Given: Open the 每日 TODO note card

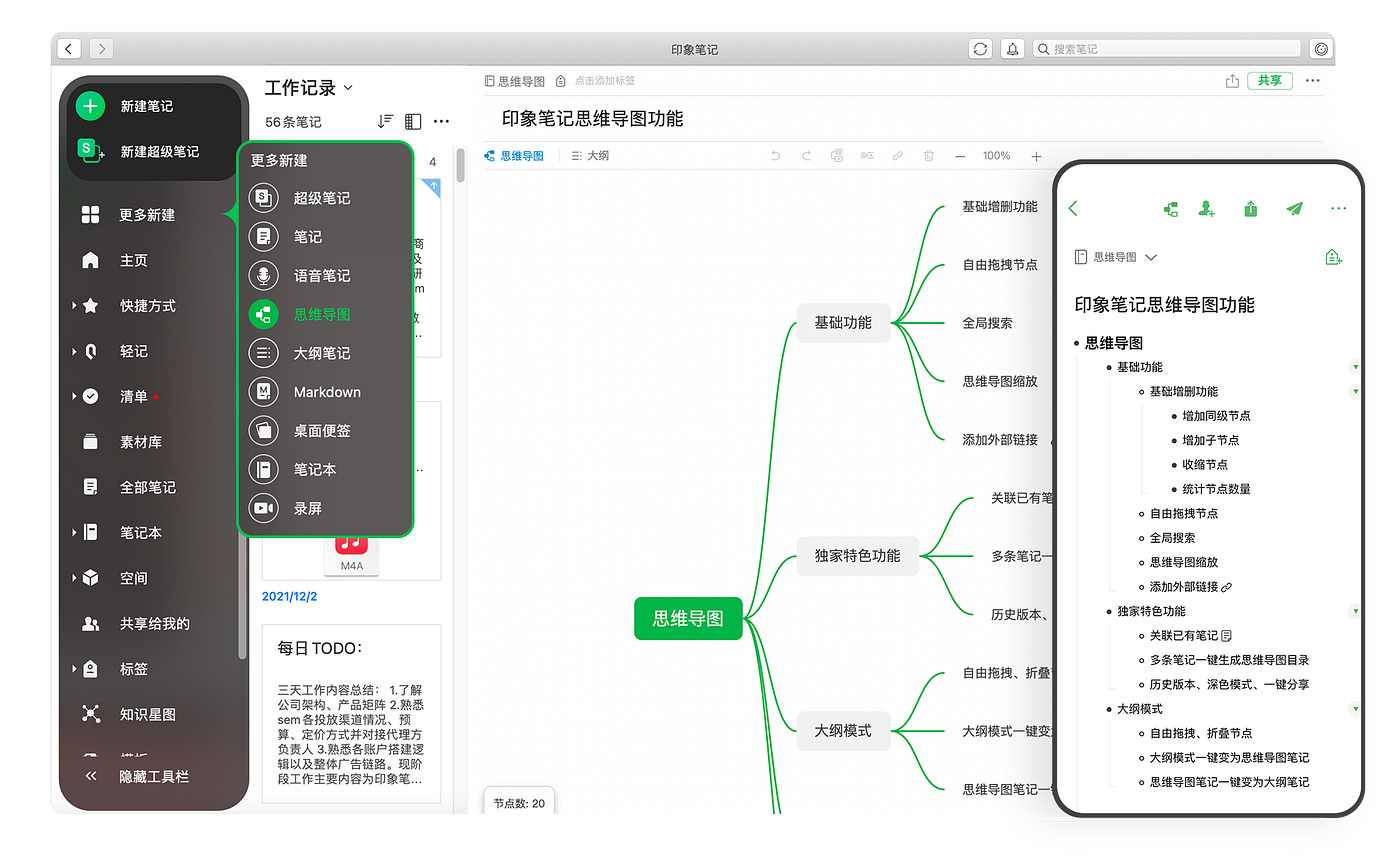Looking at the screenshot, I should pyautogui.click(x=351, y=713).
